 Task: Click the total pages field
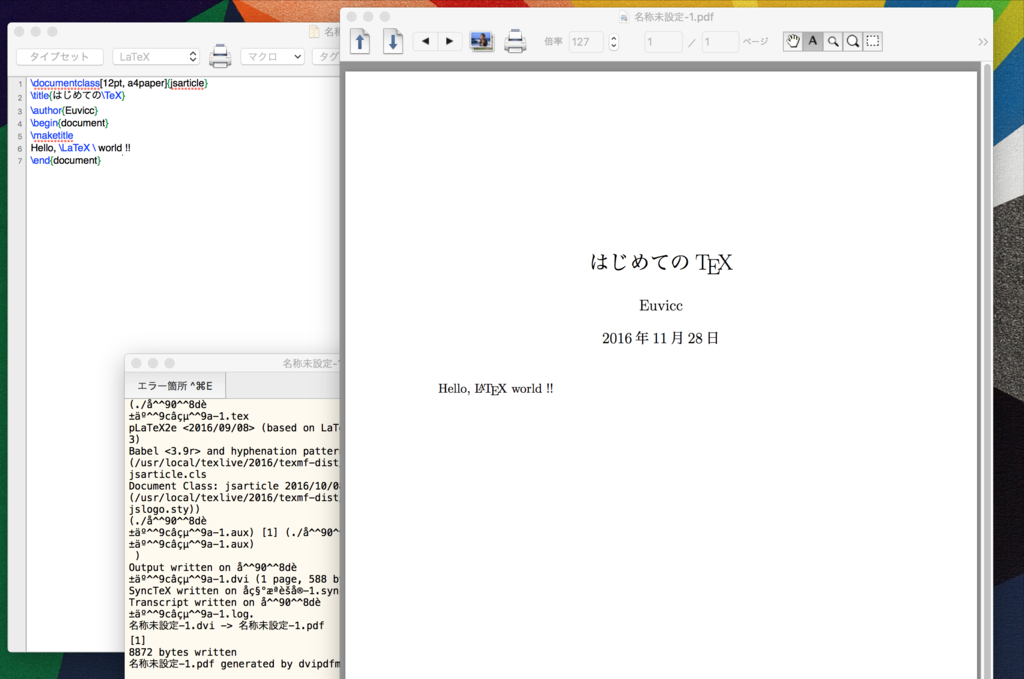(720, 42)
